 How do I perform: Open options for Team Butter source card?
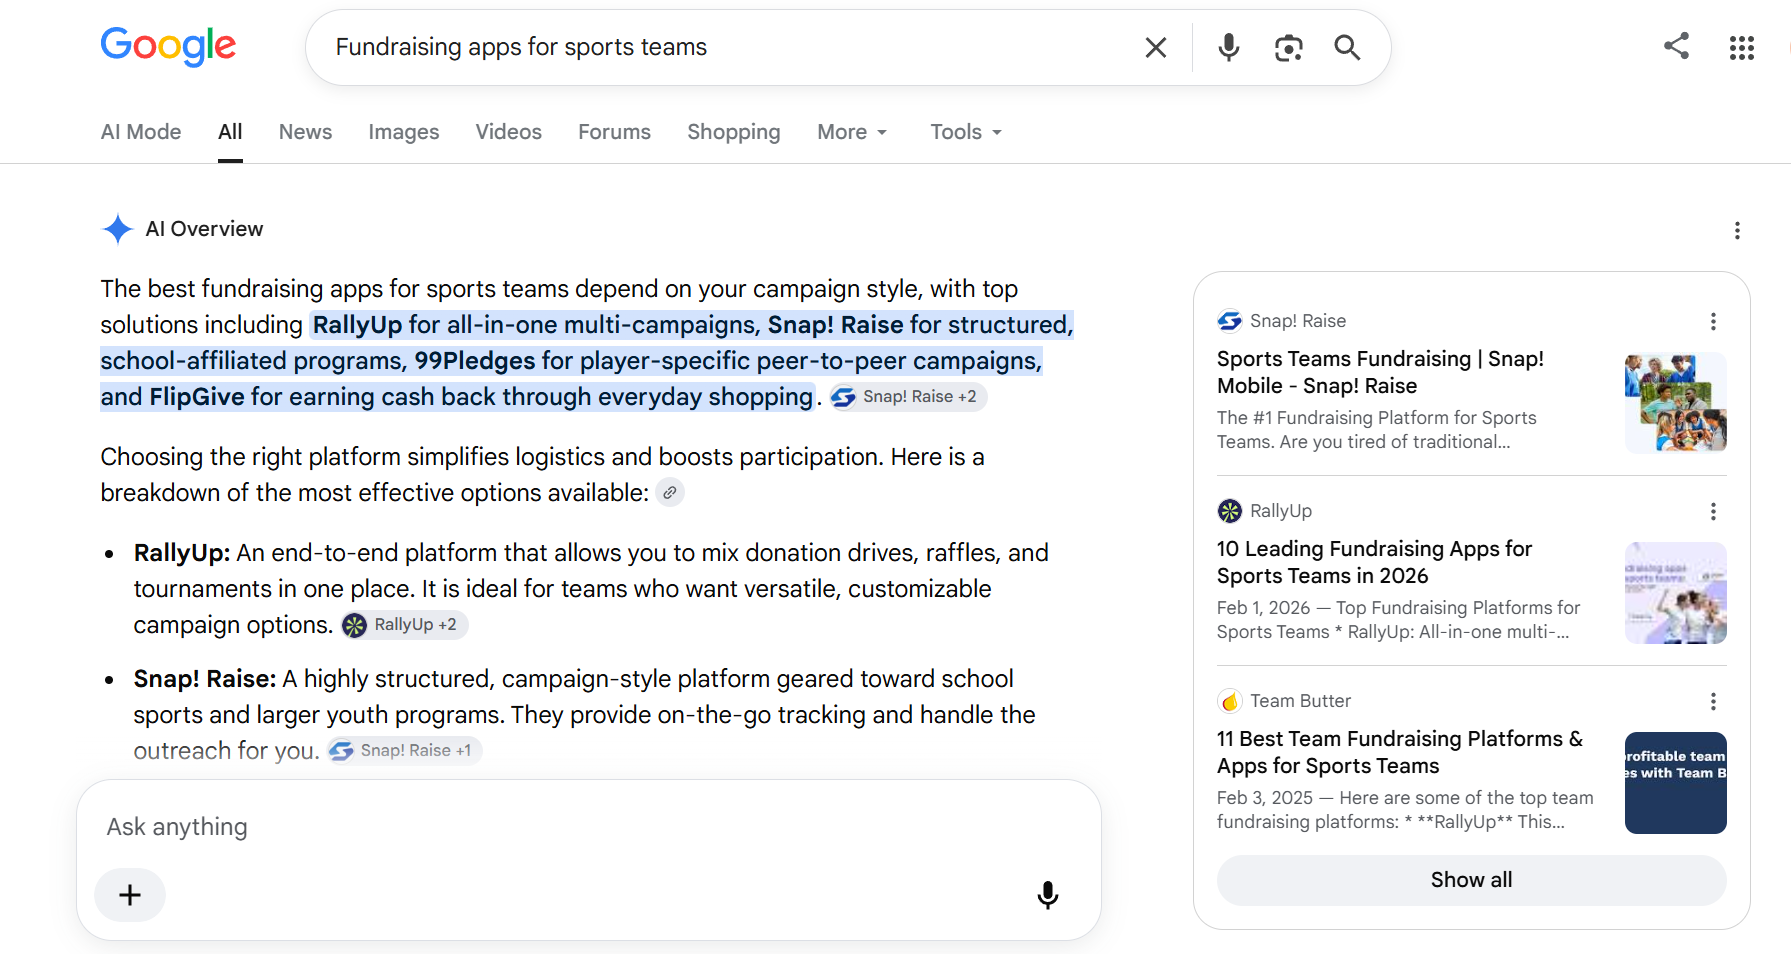[1713, 701]
